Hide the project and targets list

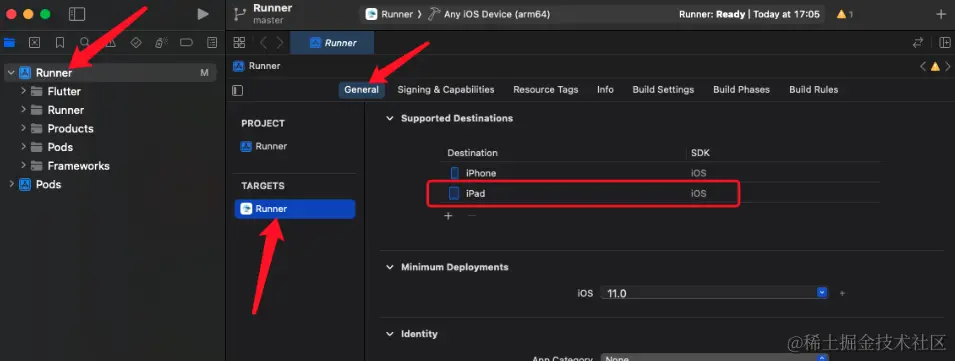(238, 90)
